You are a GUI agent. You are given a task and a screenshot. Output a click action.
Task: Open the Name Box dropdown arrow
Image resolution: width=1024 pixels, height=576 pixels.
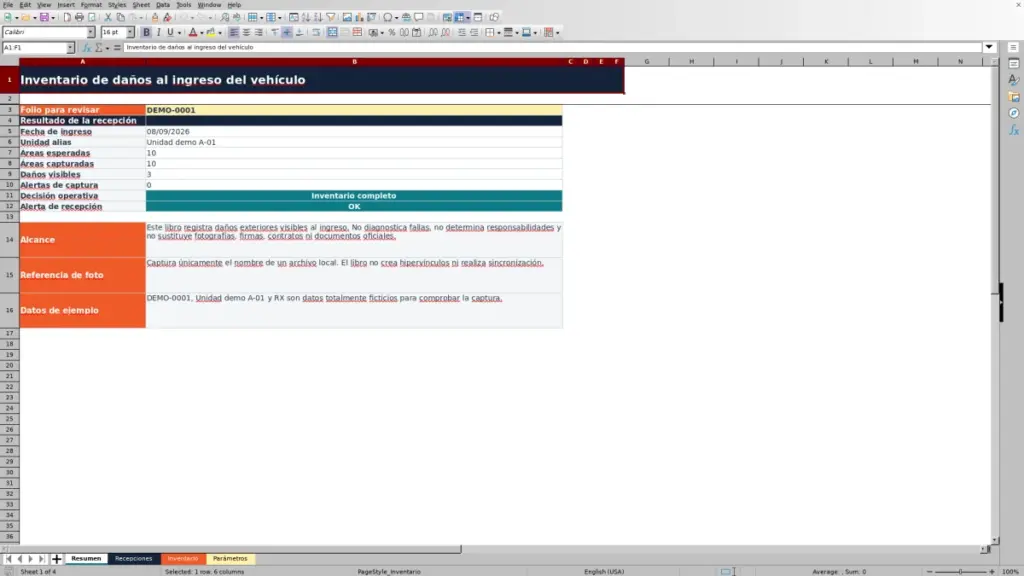tap(70, 48)
